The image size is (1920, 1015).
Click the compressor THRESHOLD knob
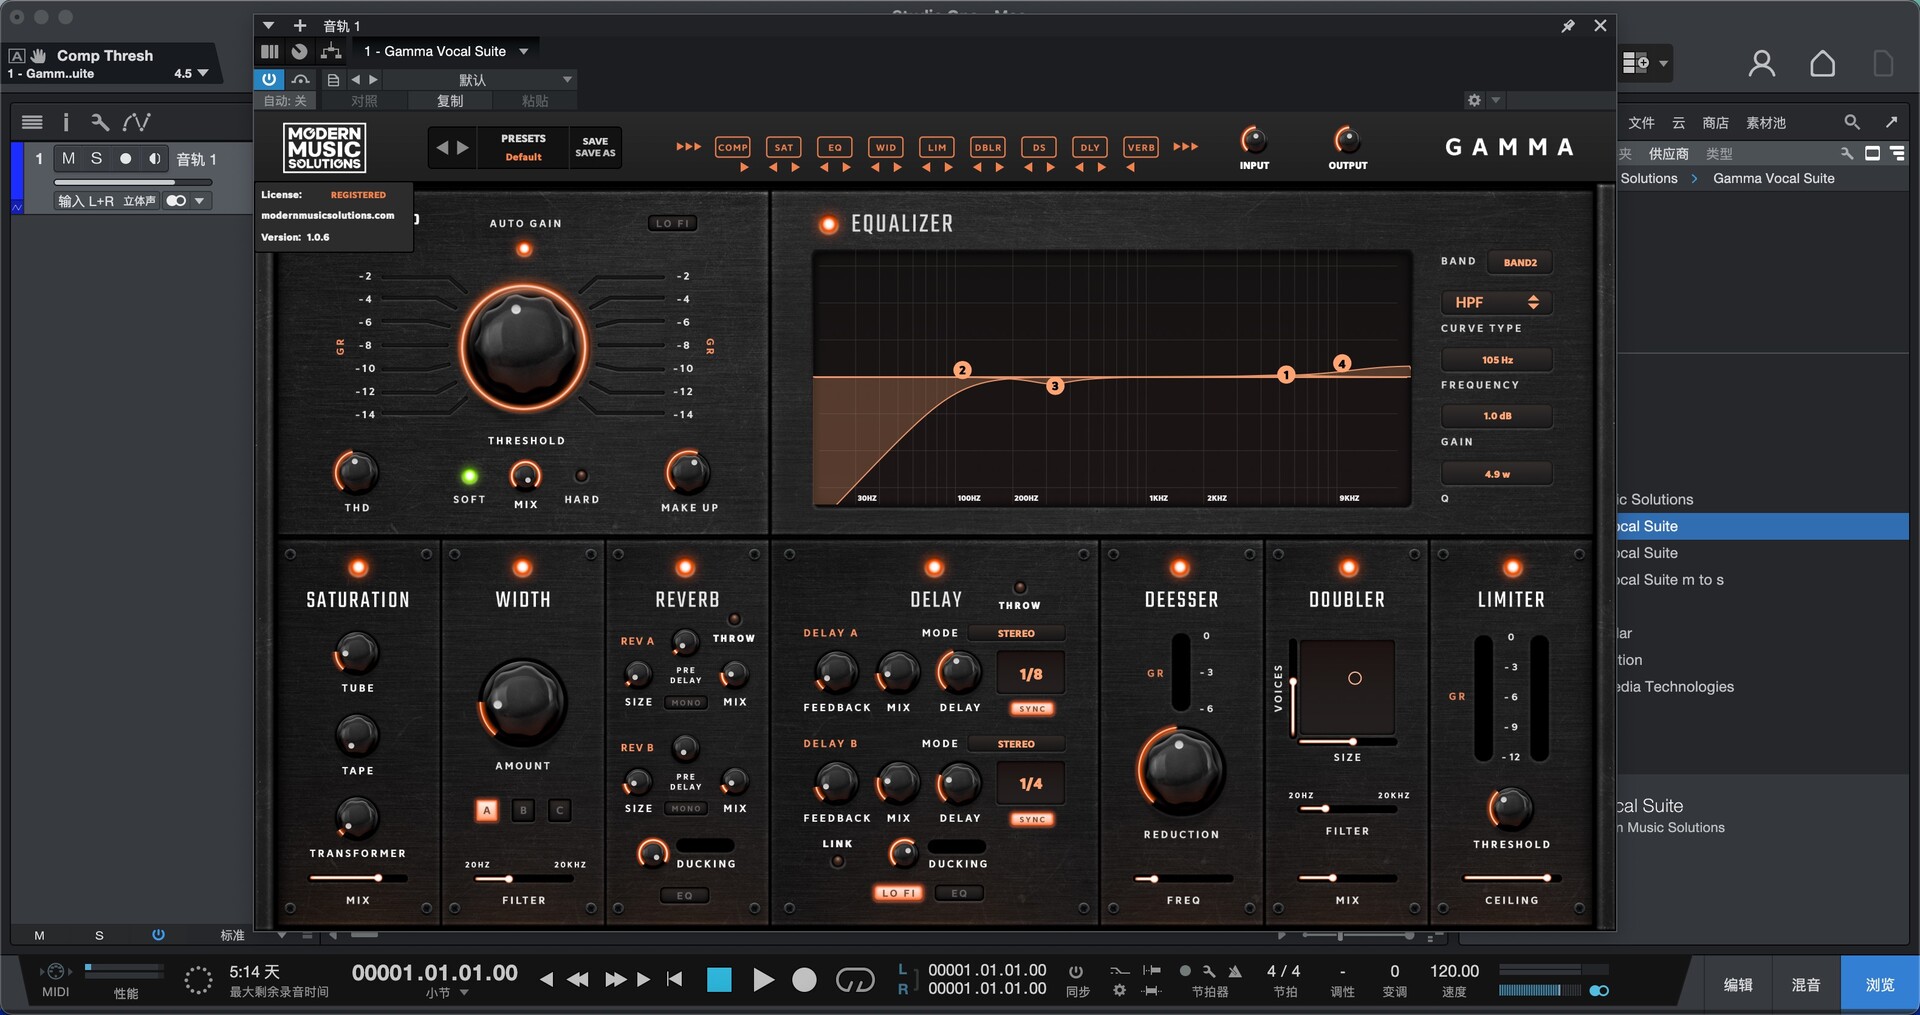(x=523, y=348)
